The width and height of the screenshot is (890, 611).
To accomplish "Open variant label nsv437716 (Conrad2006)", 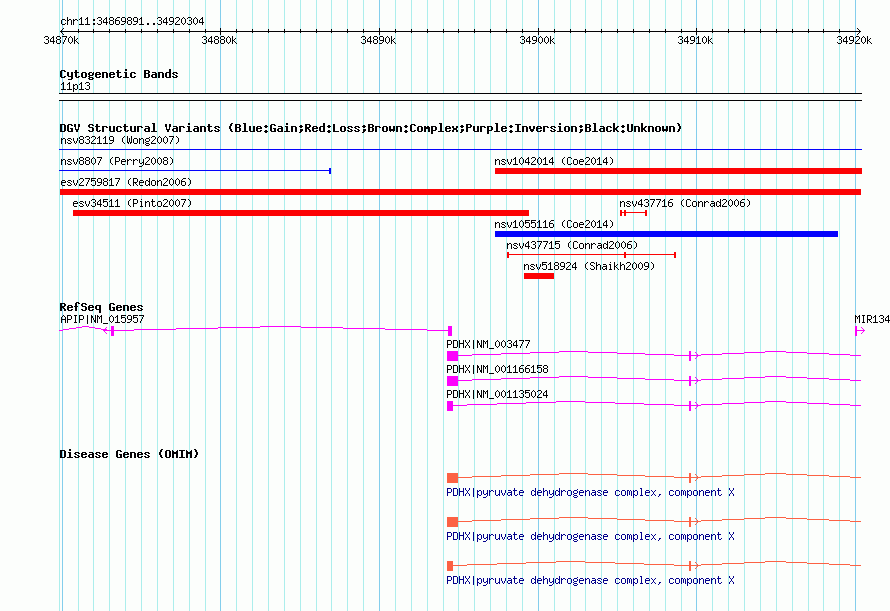I will click(685, 203).
